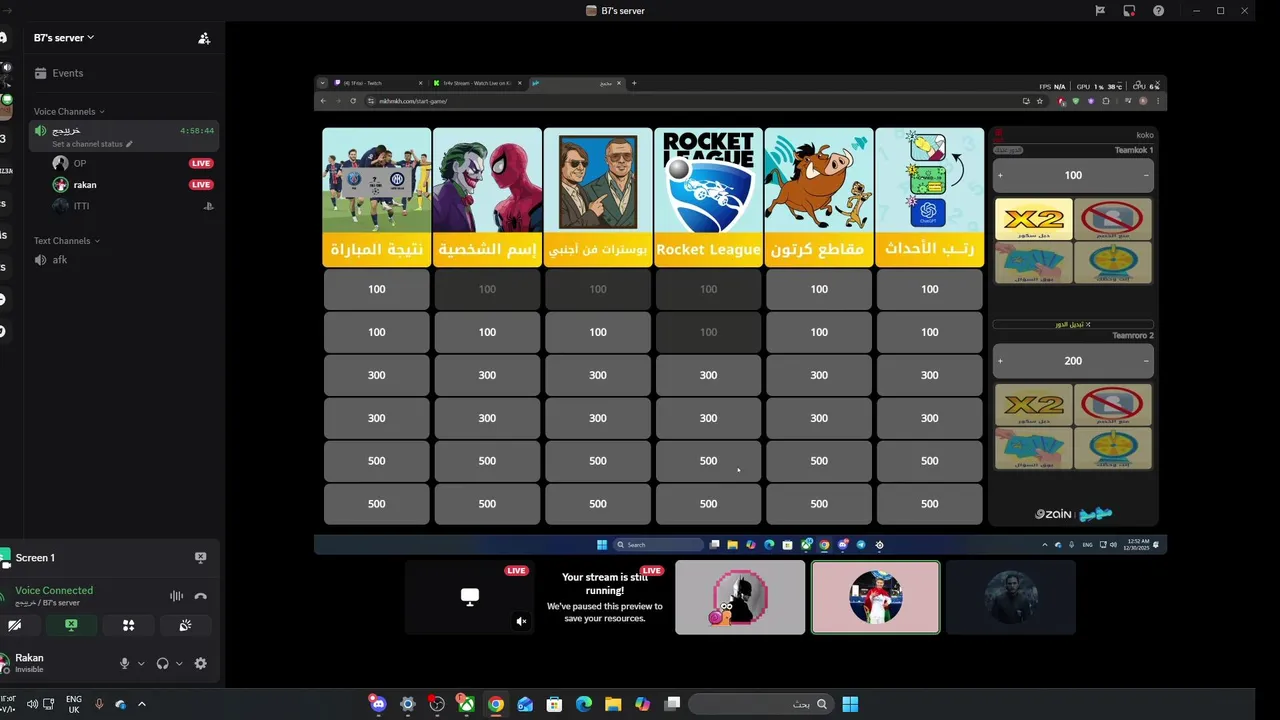Open the Events calendar entry
This screenshot has height=720, width=1280.
pyautogui.click(x=124, y=73)
